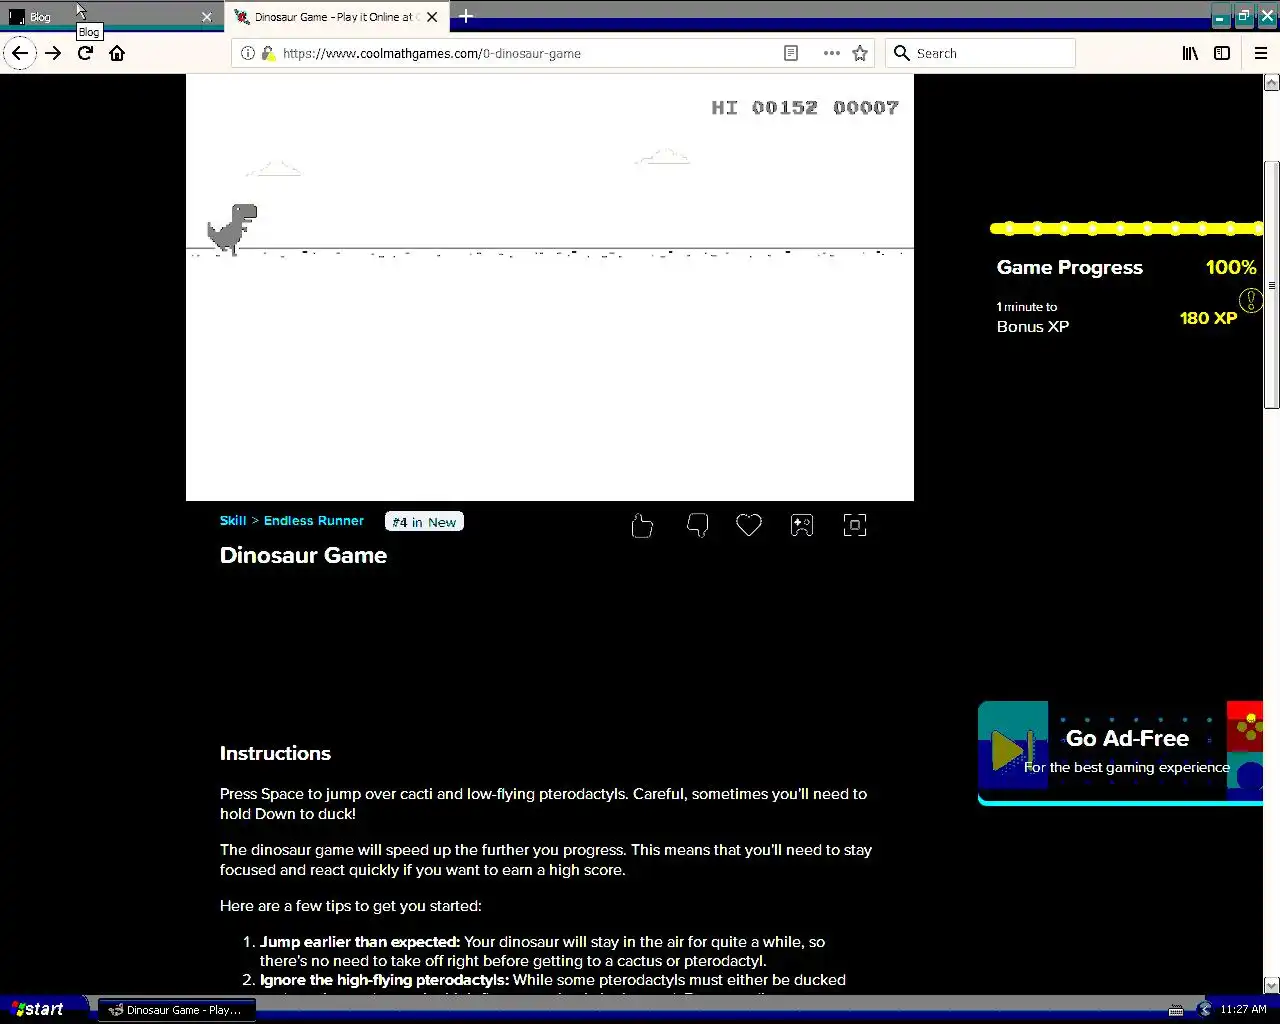Open the Skill category link
The image size is (1280, 1024).
click(x=233, y=521)
